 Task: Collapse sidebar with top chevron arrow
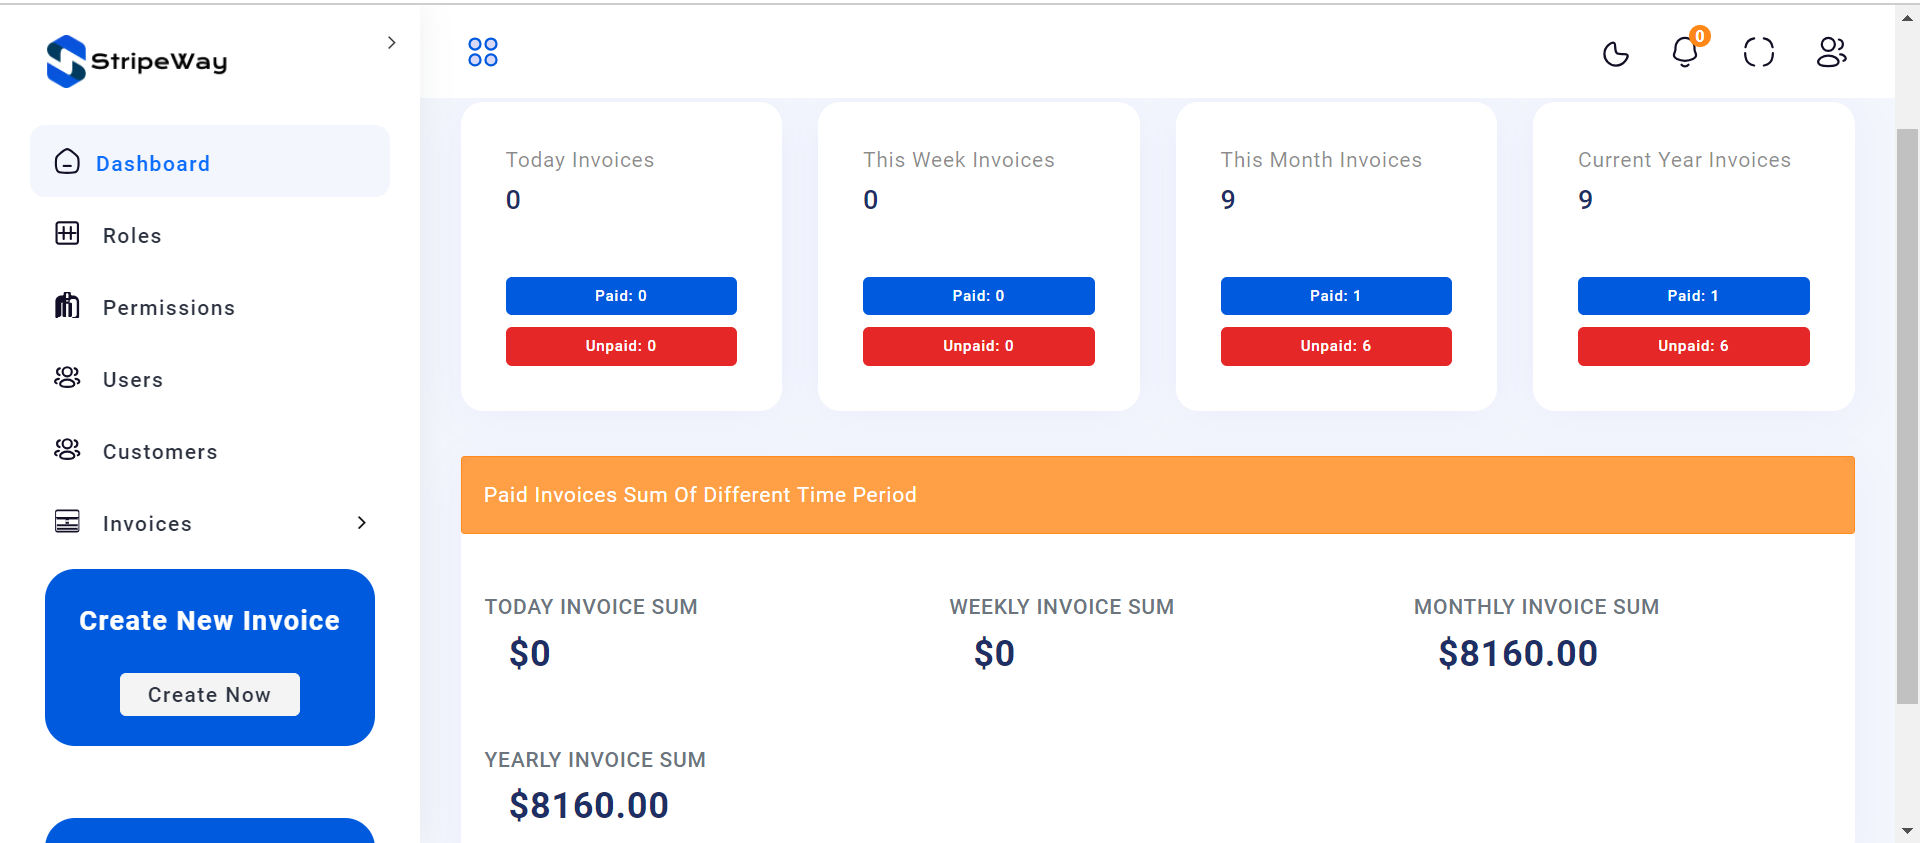tap(391, 43)
